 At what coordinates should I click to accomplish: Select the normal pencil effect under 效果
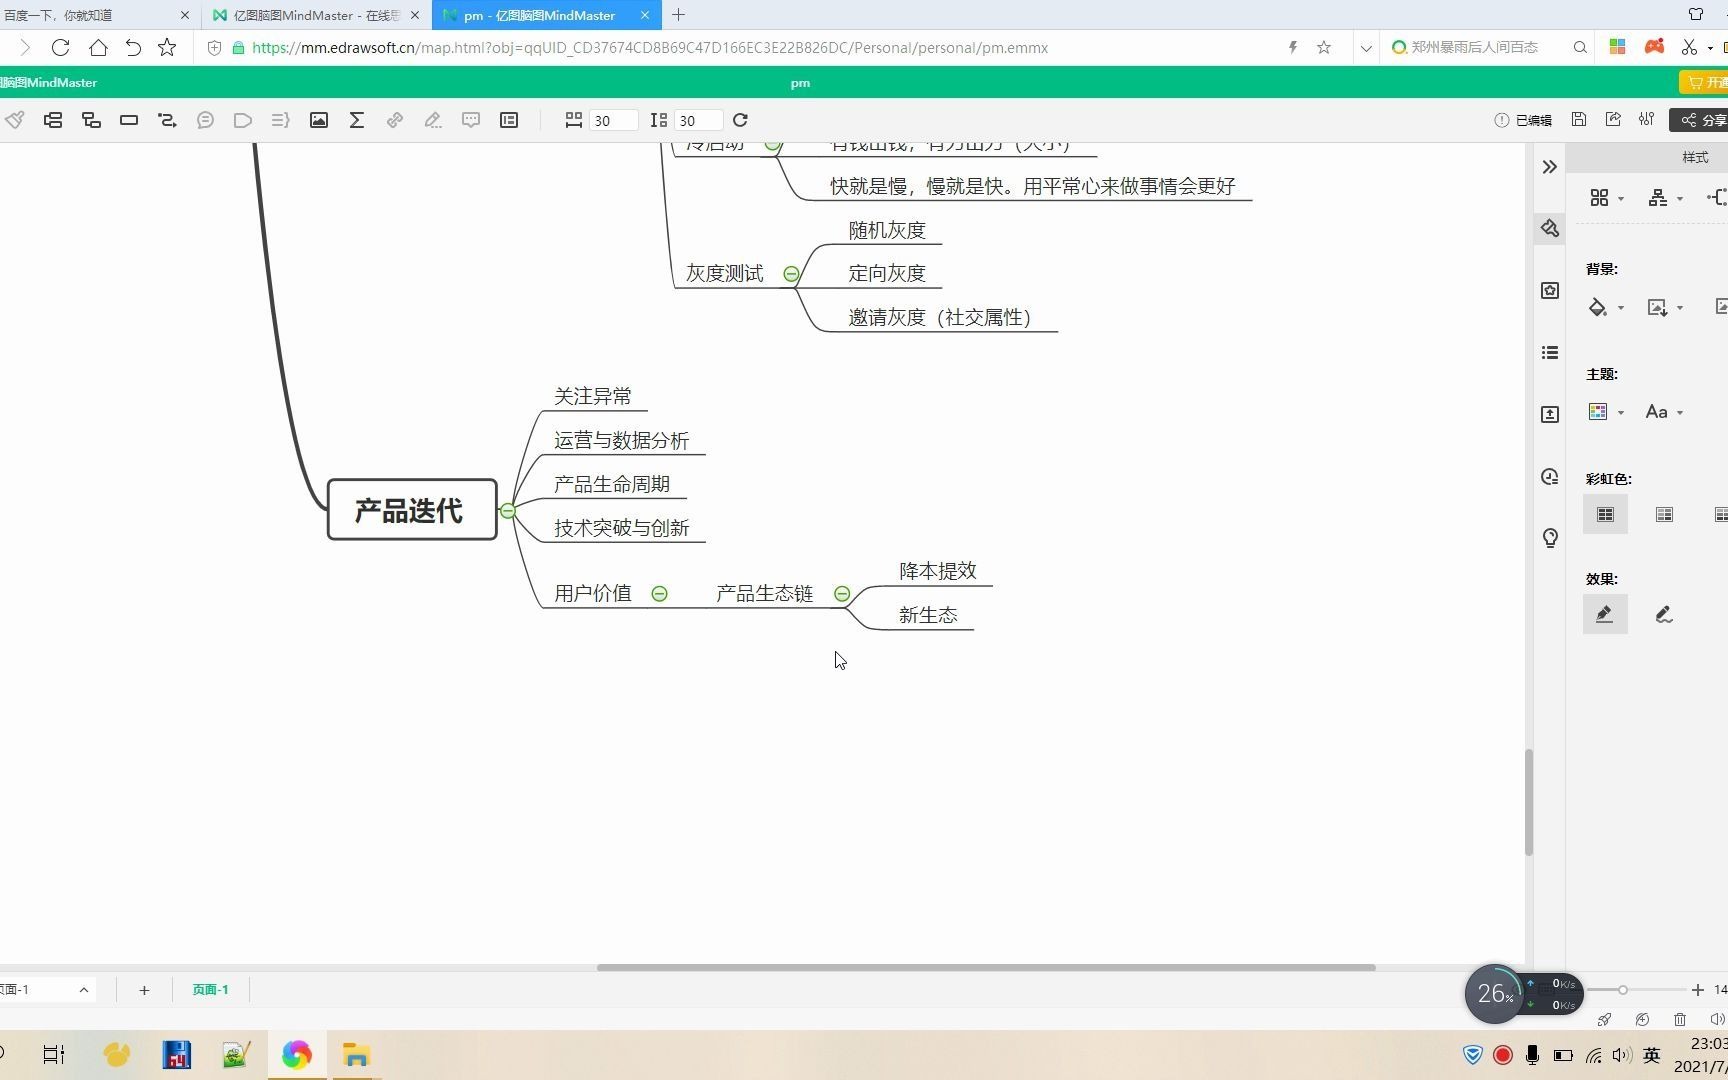tap(1605, 614)
